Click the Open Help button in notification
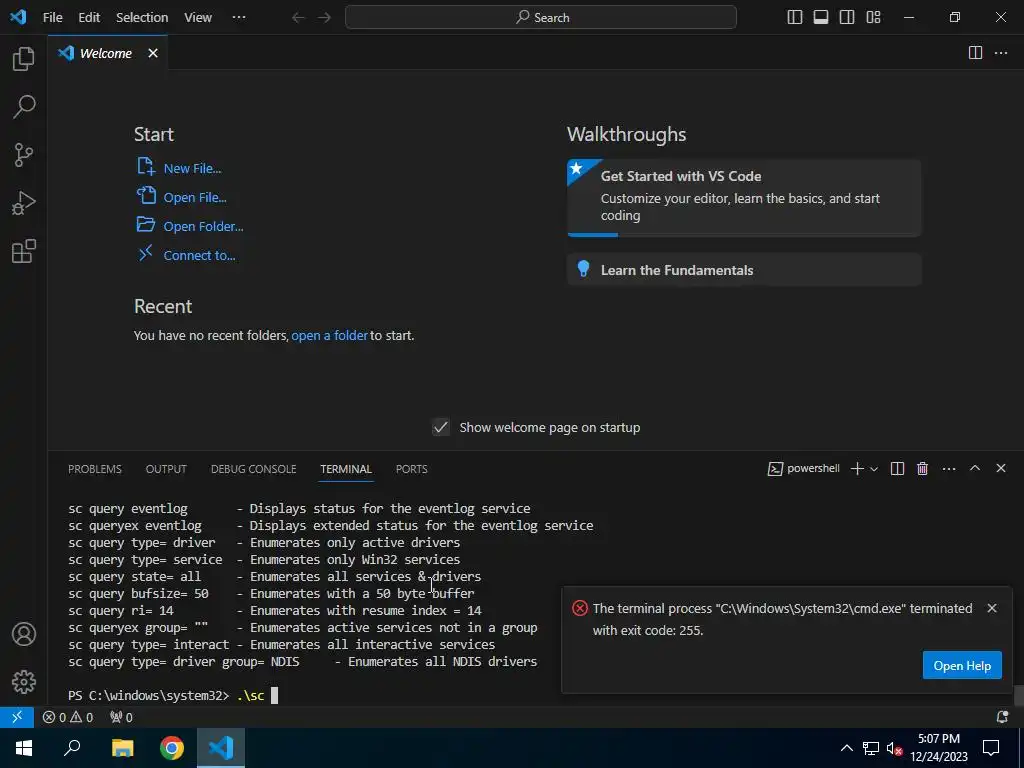 [962, 665]
